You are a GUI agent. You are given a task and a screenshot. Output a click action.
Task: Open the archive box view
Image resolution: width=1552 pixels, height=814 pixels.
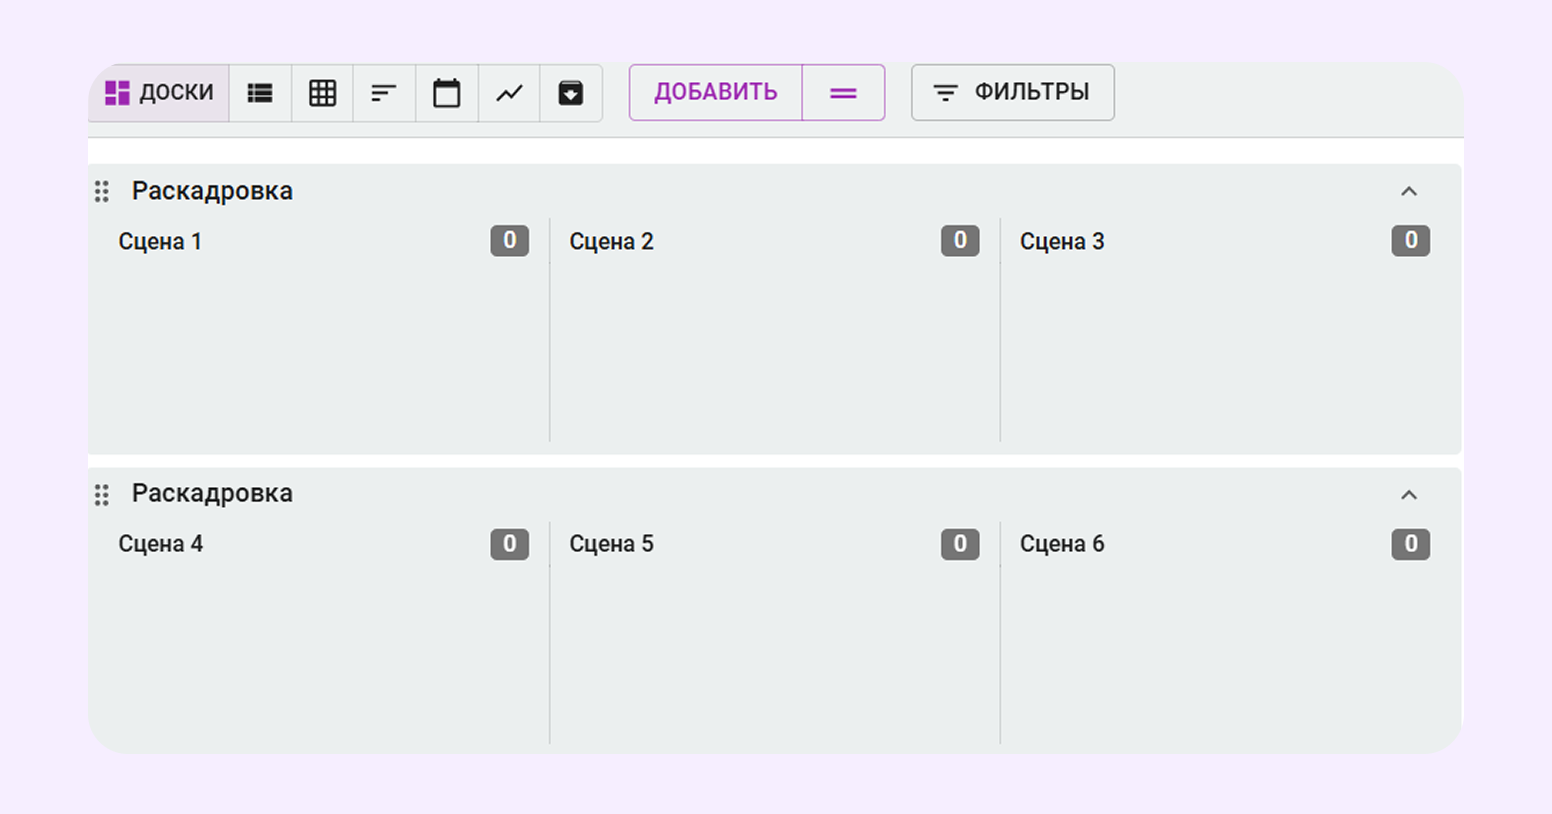coord(570,93)
